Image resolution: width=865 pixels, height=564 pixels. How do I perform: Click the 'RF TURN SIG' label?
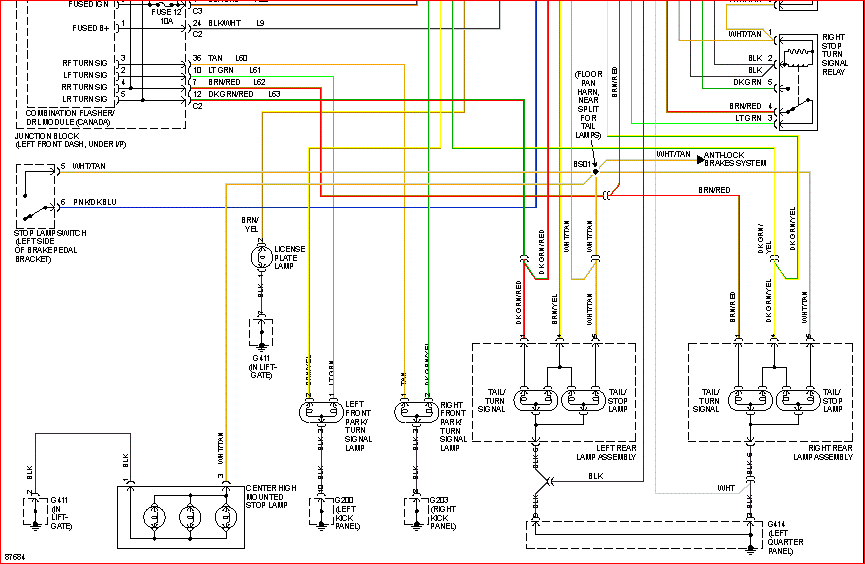tap(84, 63)
